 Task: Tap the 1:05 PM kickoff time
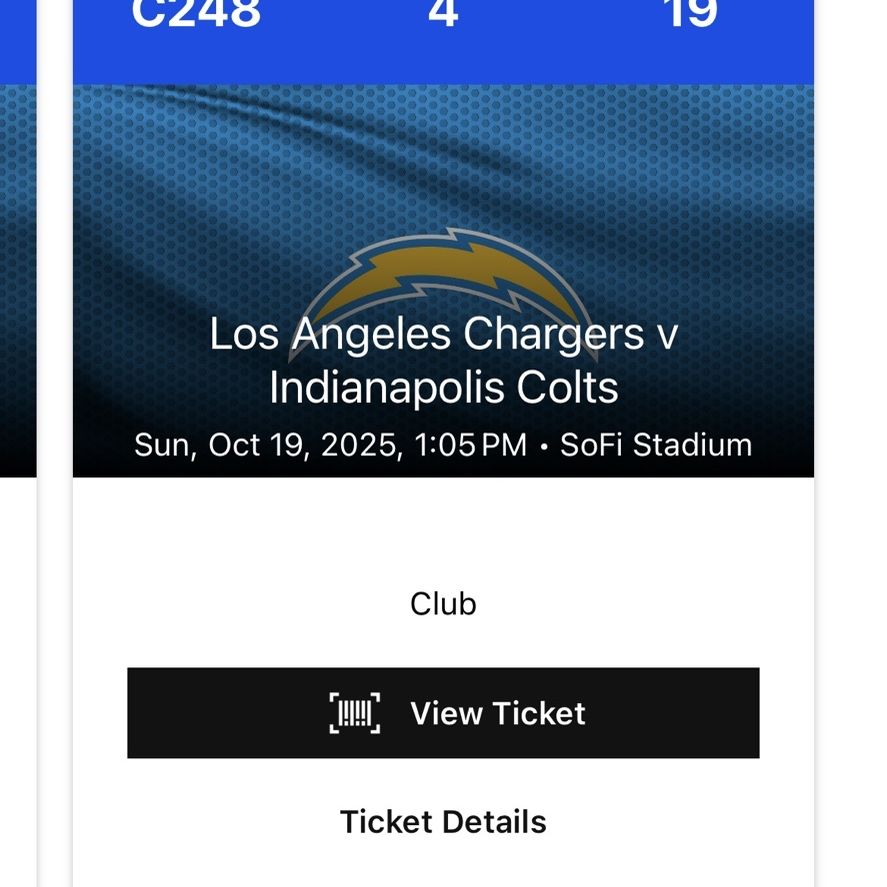[x=471, y=445]
